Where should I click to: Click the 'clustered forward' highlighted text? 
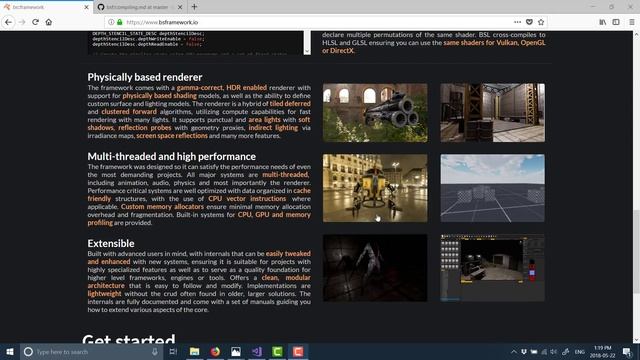(129, 111)
